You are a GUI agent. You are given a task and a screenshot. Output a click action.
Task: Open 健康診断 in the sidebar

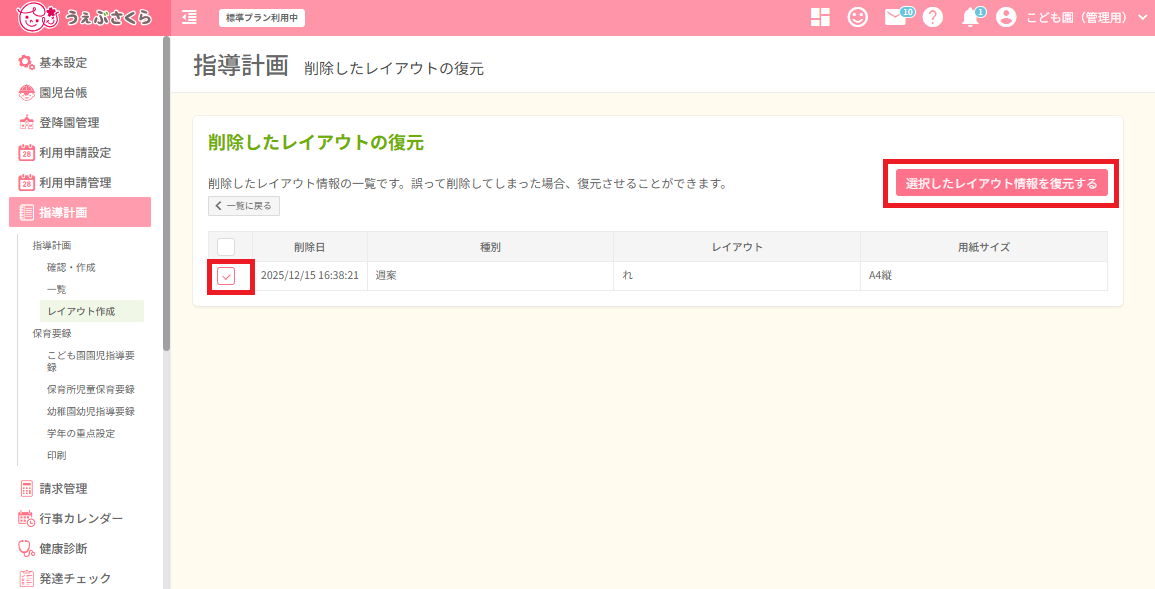(63, 549)
